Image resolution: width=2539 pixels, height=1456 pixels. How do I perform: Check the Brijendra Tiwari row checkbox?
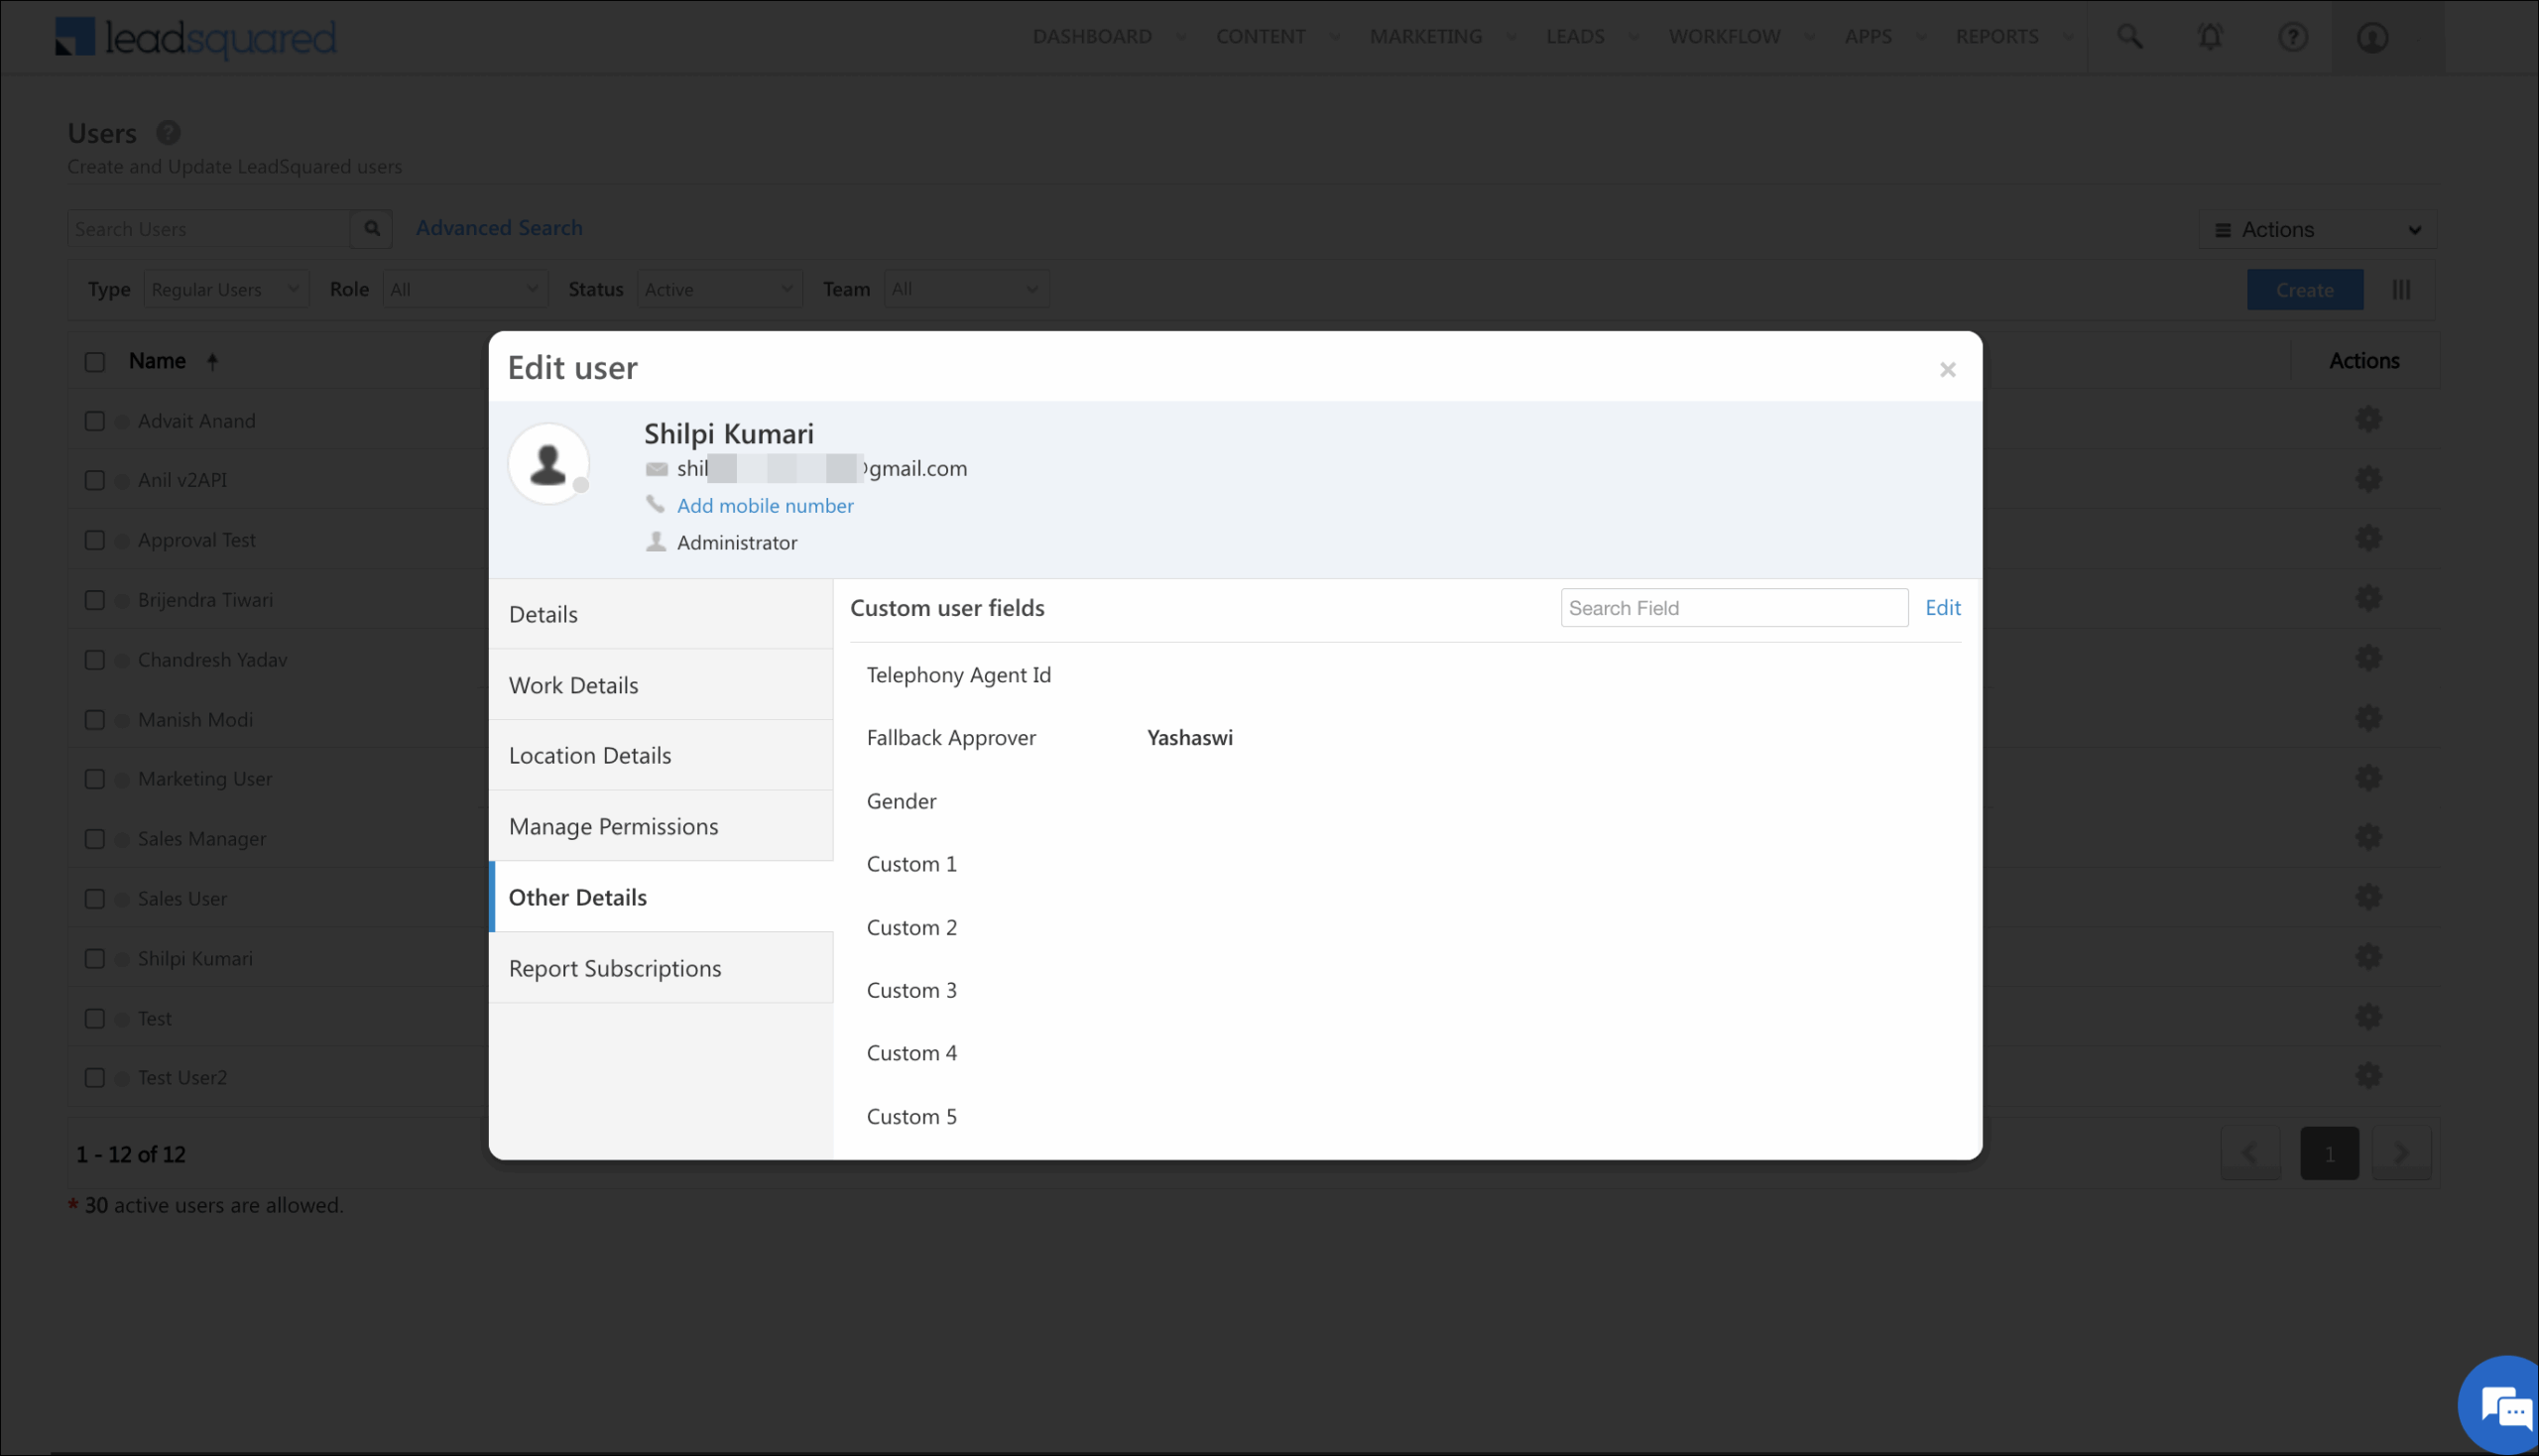tap(94, 600)
